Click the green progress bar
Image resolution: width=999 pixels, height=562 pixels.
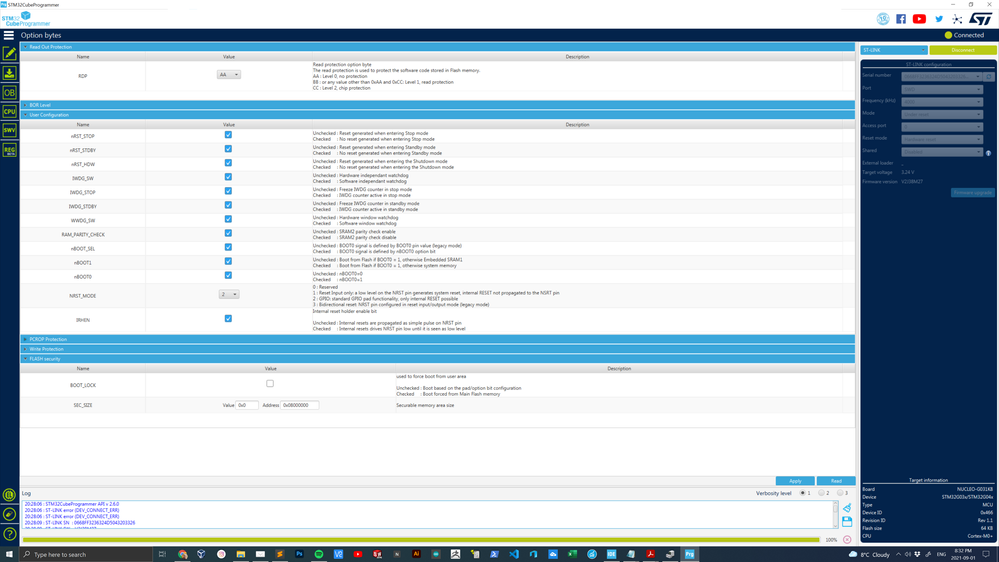point(421,540)
